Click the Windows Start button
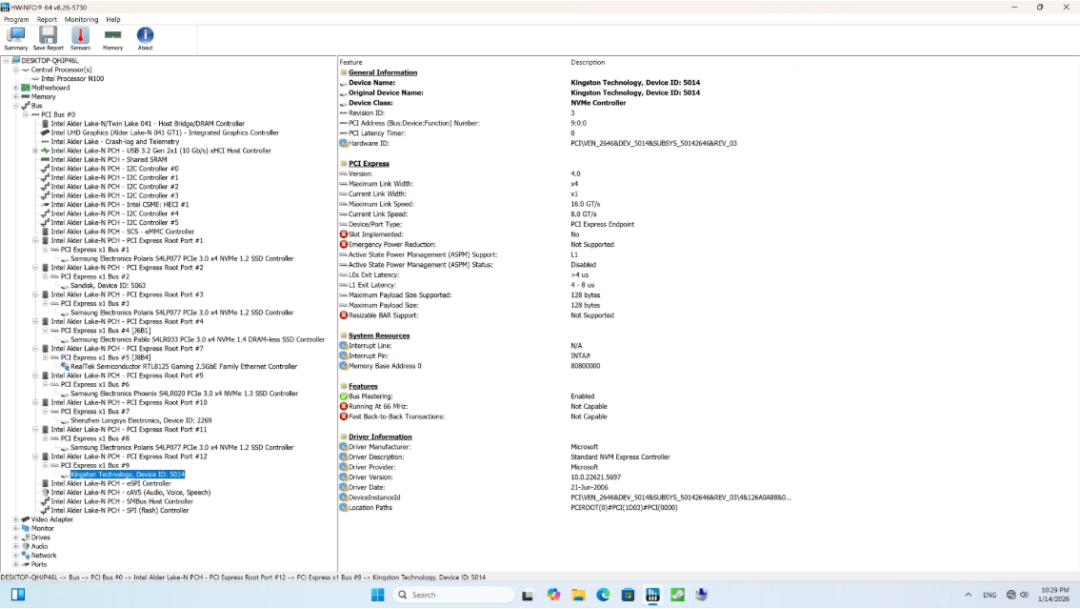 [x=379, y=595]
